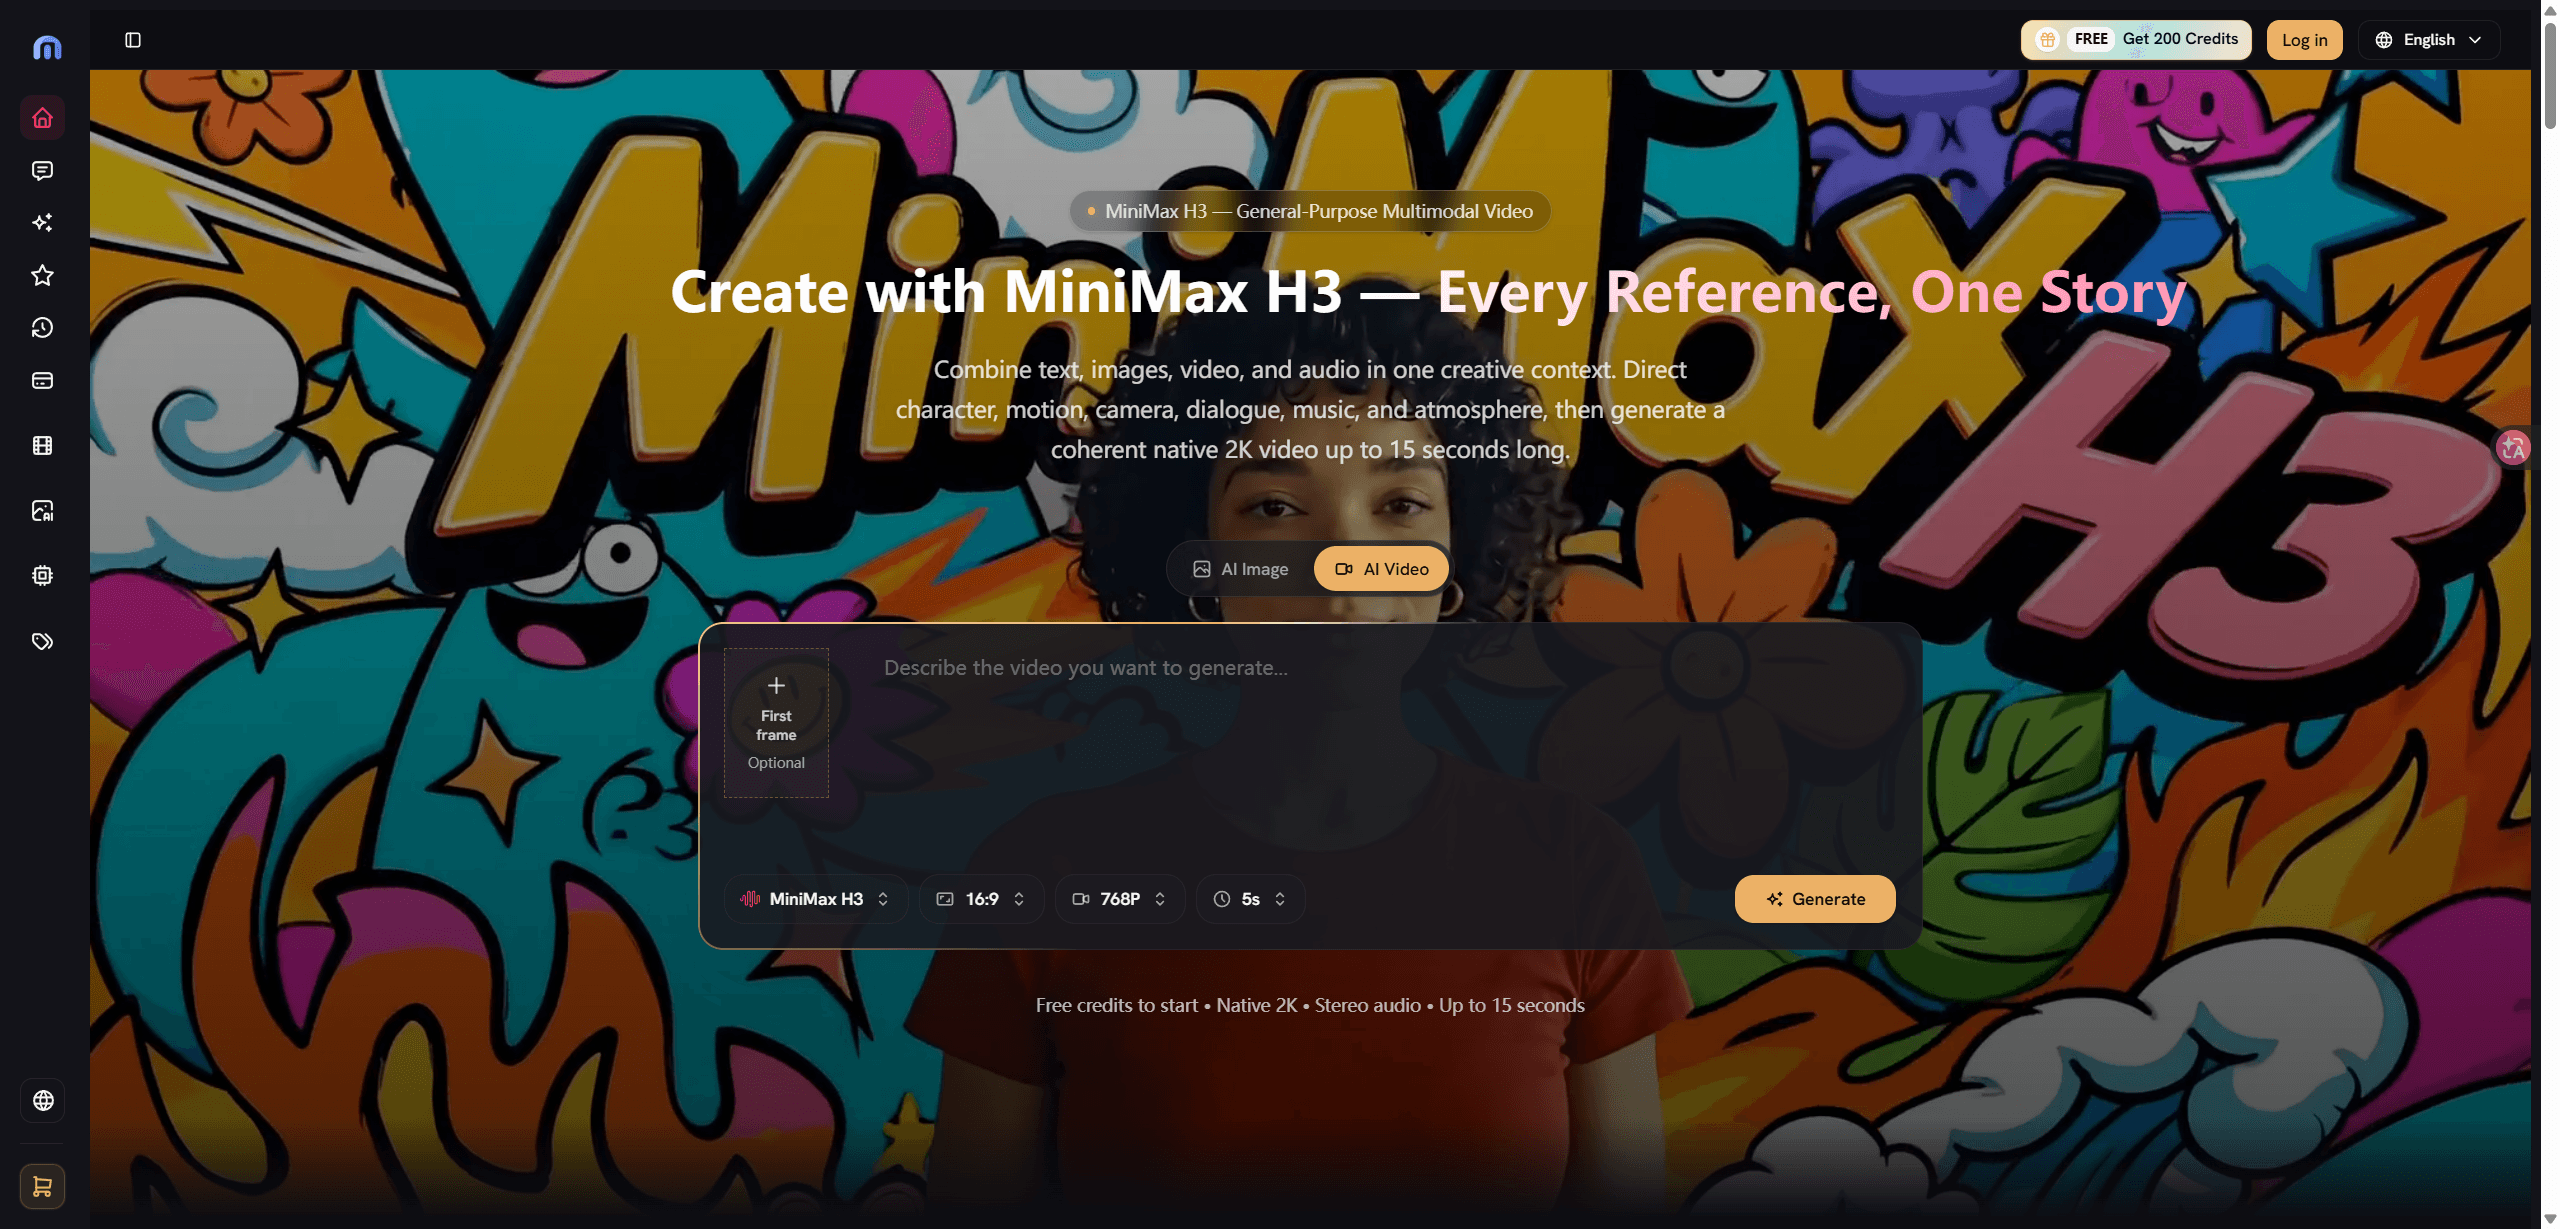Click the text 'Free credits to start'
The width and height of the screenshot is (2560, 1229).
[x=1116, y=1005]
